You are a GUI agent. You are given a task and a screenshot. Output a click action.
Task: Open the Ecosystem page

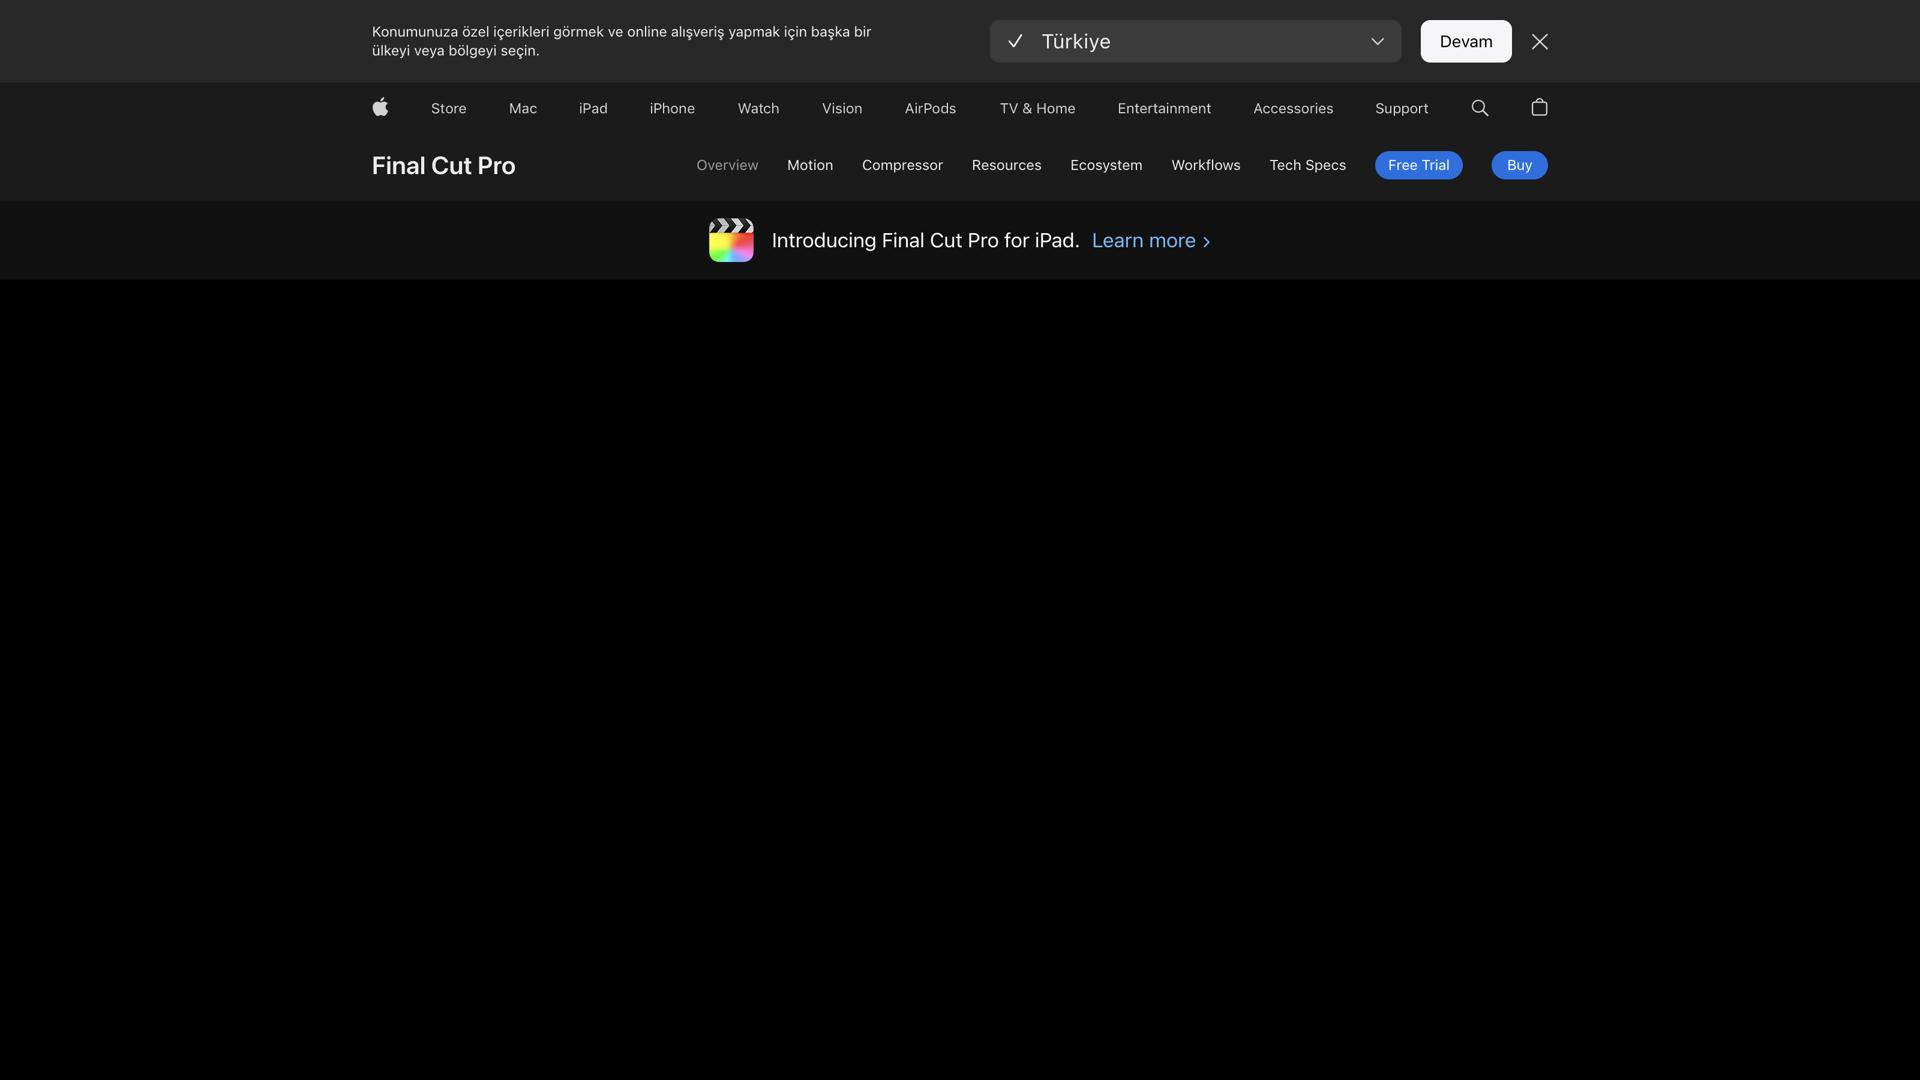(1106, 165)
